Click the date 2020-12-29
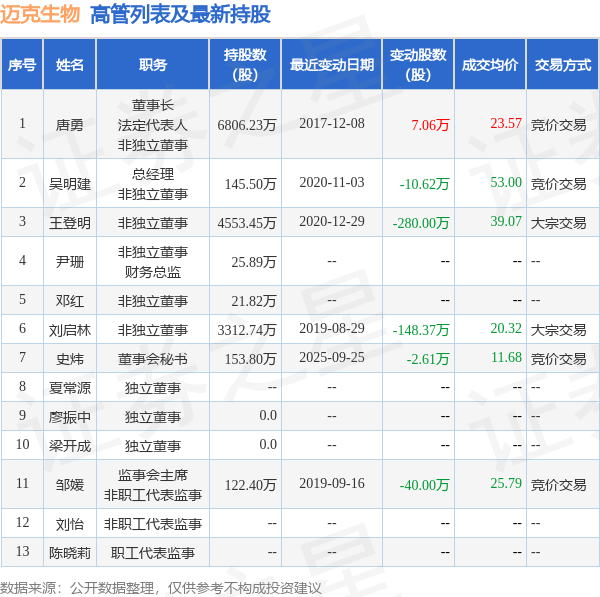The image size is (600, 597). coord(332,222)
